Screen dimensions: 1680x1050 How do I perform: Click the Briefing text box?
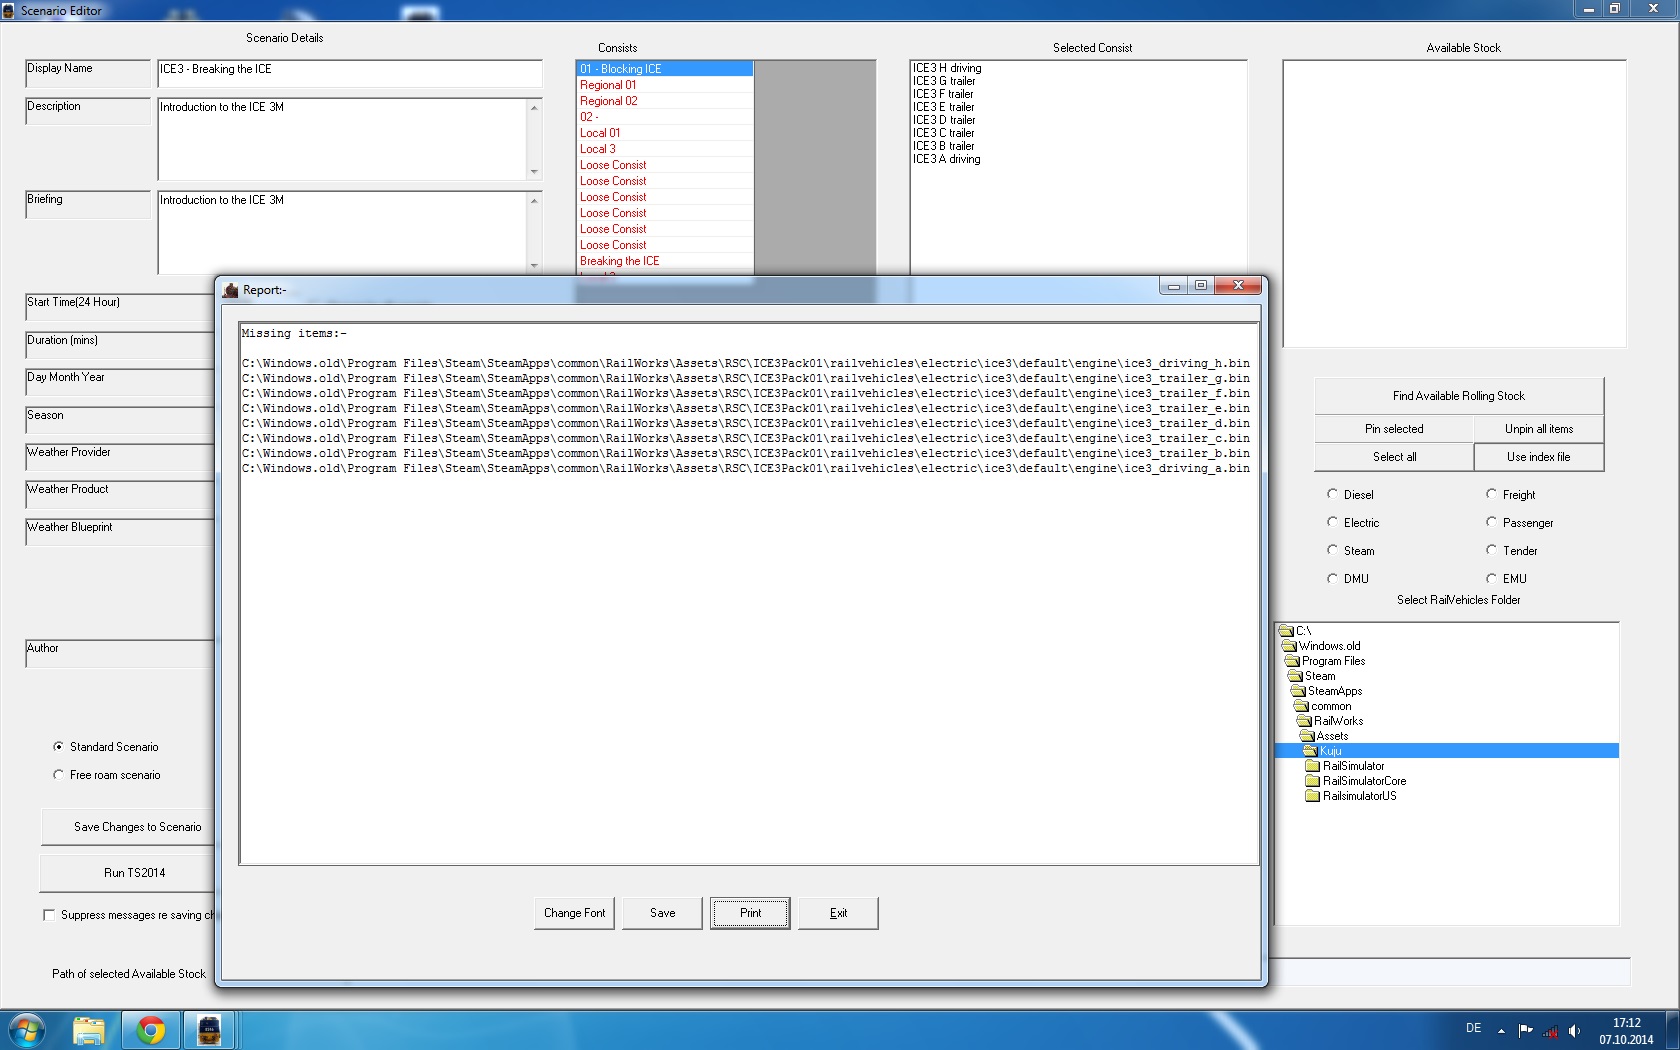(x=342, y=232)
